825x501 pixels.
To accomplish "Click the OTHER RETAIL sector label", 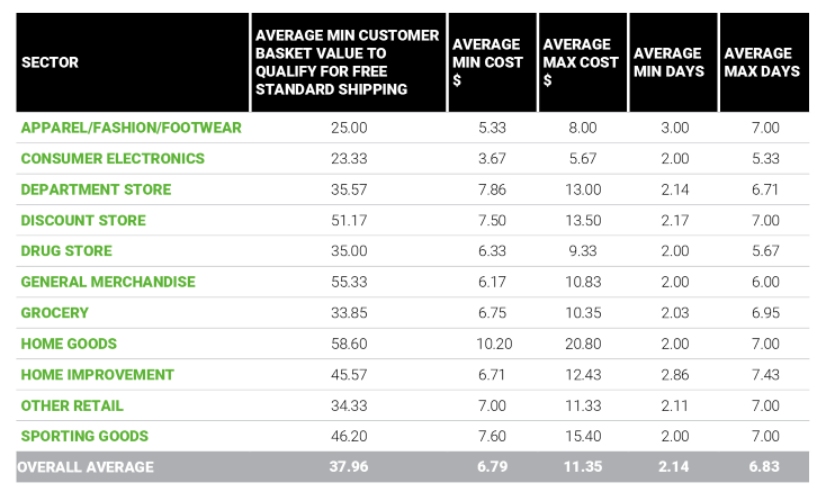I will point(72,405).
